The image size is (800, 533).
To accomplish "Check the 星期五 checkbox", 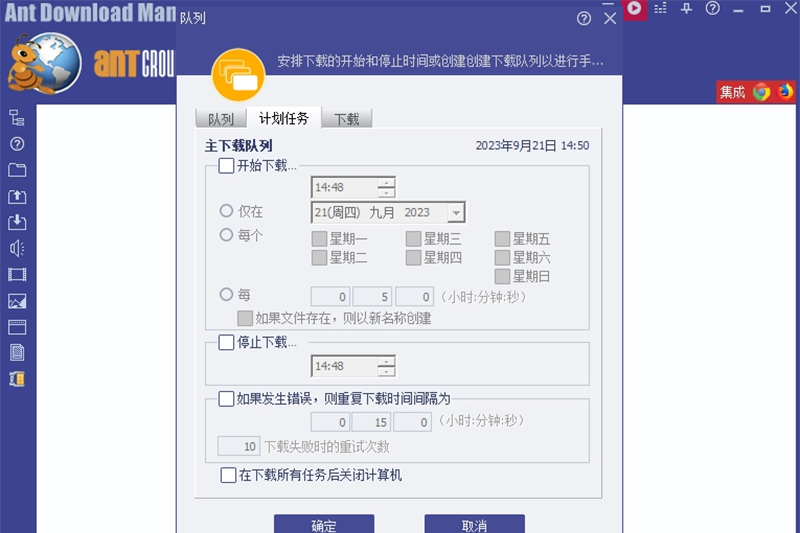I will 503,239.
